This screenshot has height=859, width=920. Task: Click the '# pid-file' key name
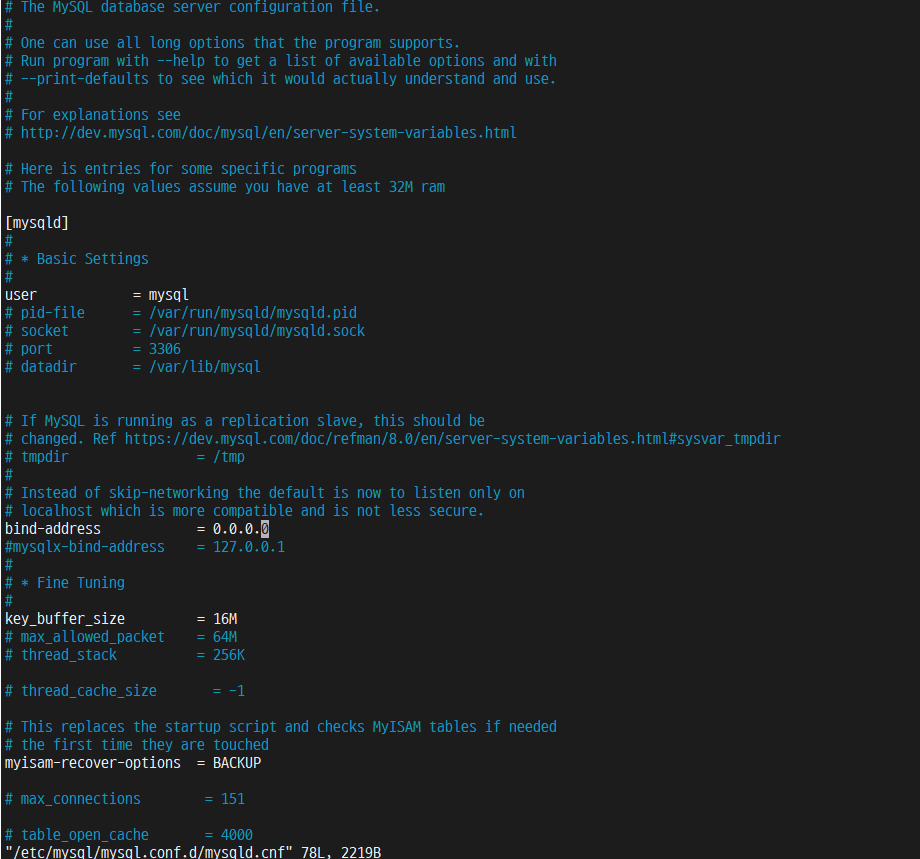45,313
